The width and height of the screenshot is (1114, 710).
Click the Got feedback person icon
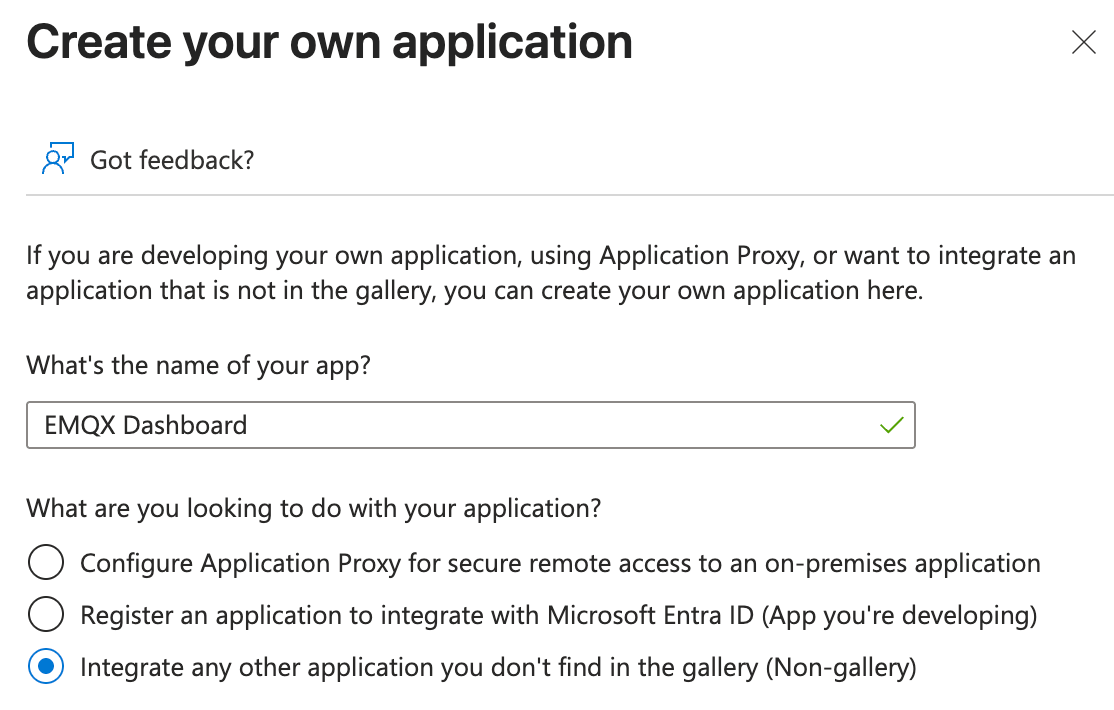[57, 157]
